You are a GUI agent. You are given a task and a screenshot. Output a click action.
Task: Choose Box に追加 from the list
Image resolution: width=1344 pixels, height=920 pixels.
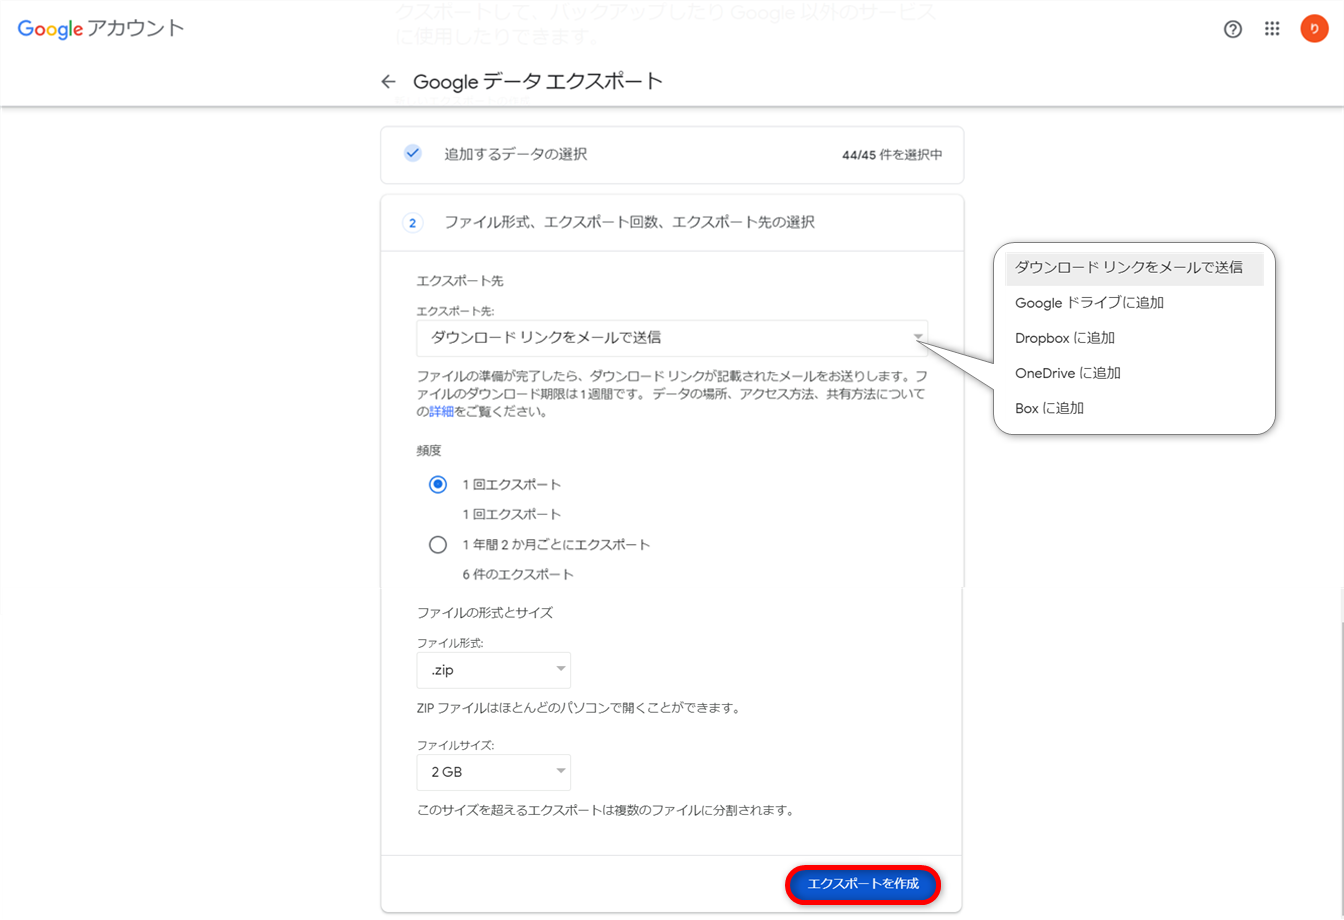tap(1050, 408)
